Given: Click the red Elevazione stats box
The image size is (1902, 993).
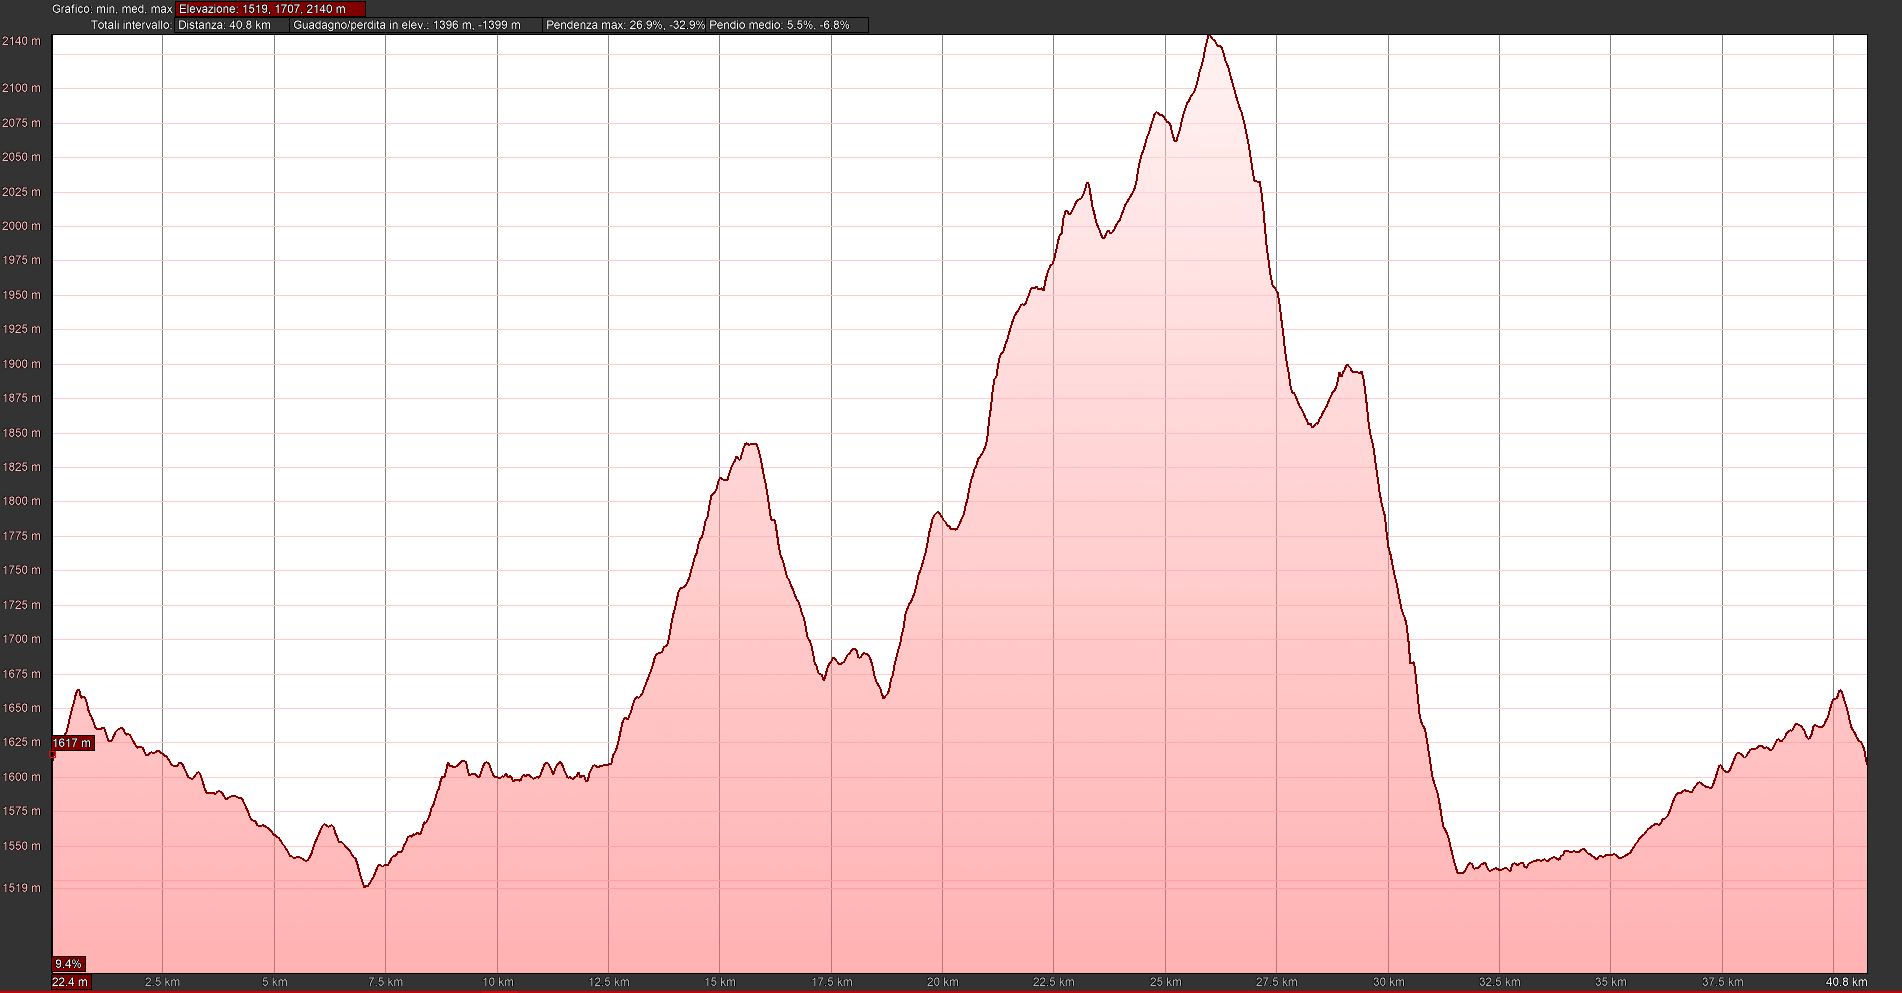Looking at the screenshot, I should click(270, 9).
